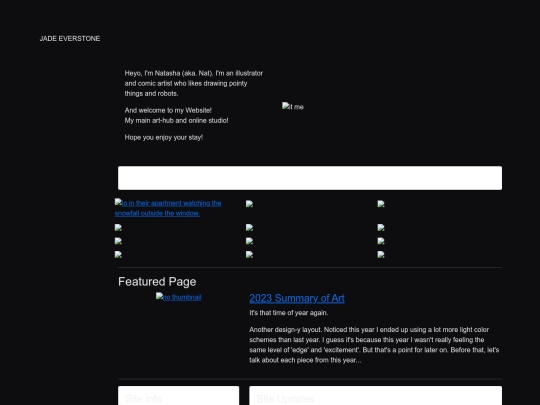This screenshot has width=540, height=405.
Task: Click 'My main art-hub and online studio!' text
Action: pos(176,121)
